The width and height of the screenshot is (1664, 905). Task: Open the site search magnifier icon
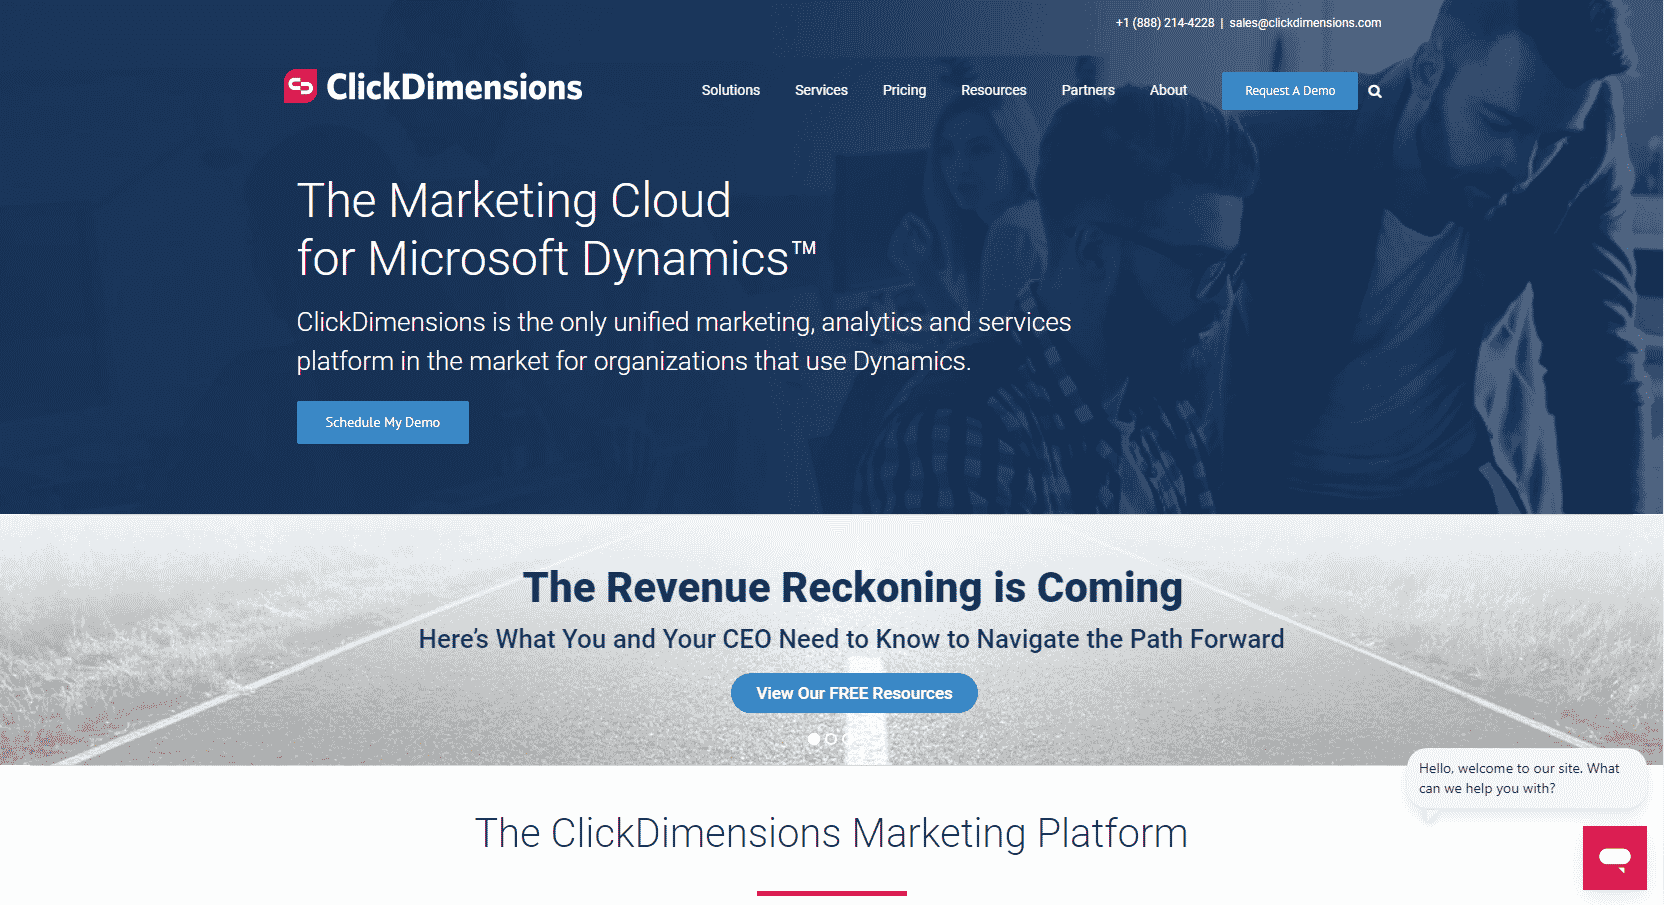(1375, 91)
